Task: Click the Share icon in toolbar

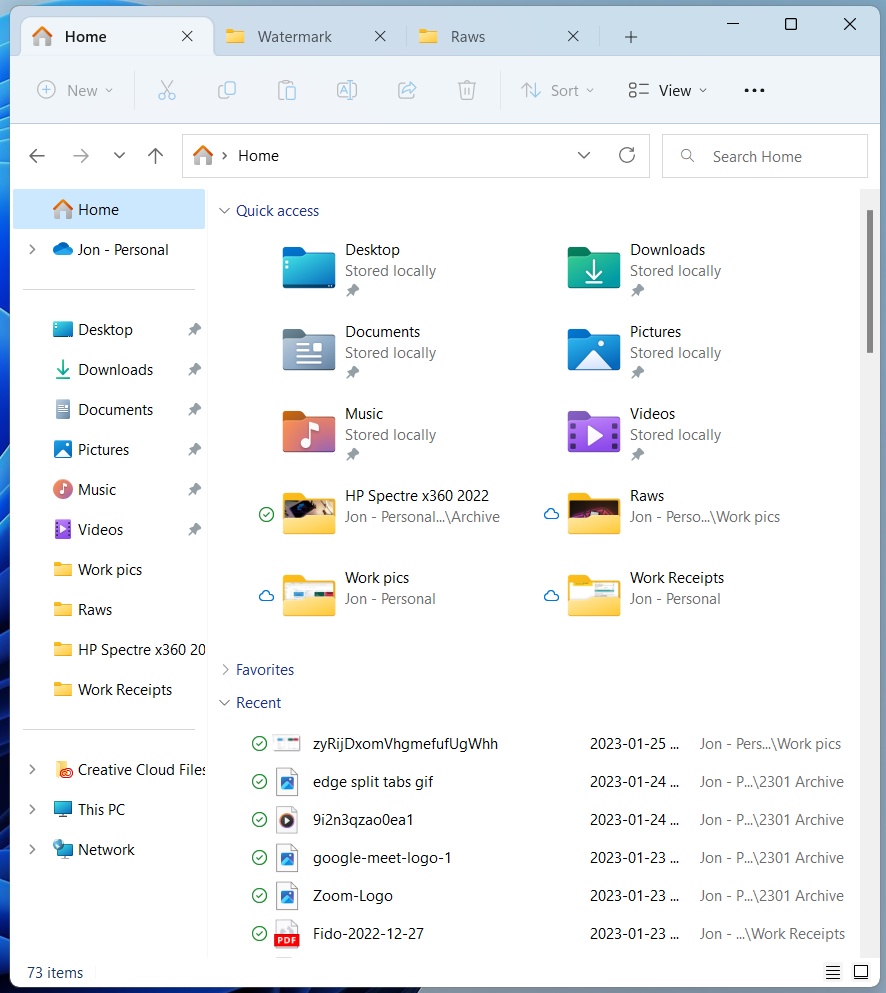Action: [x=407, y=90]
